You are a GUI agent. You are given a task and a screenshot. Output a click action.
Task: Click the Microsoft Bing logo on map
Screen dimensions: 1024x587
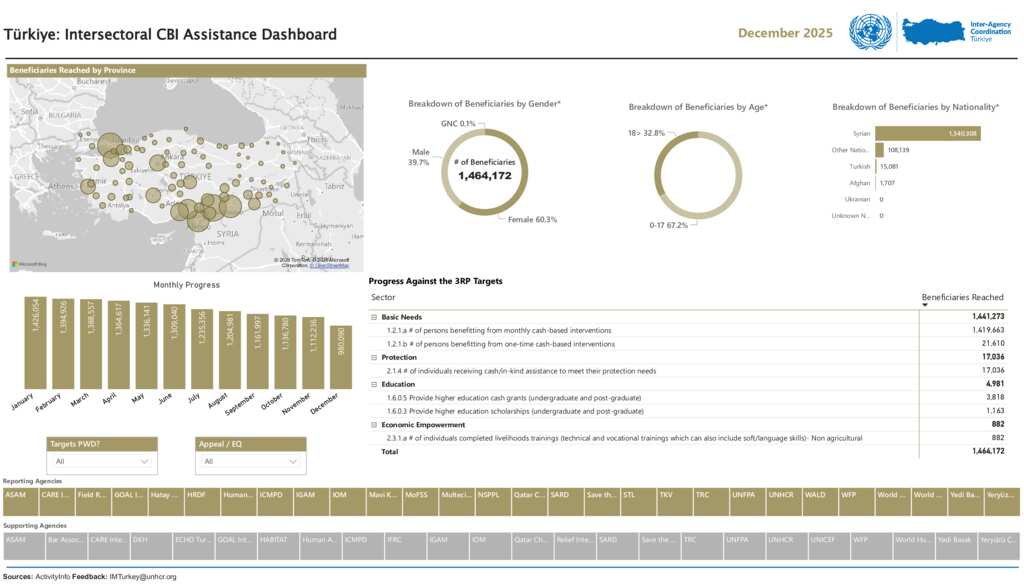[30, 264]
